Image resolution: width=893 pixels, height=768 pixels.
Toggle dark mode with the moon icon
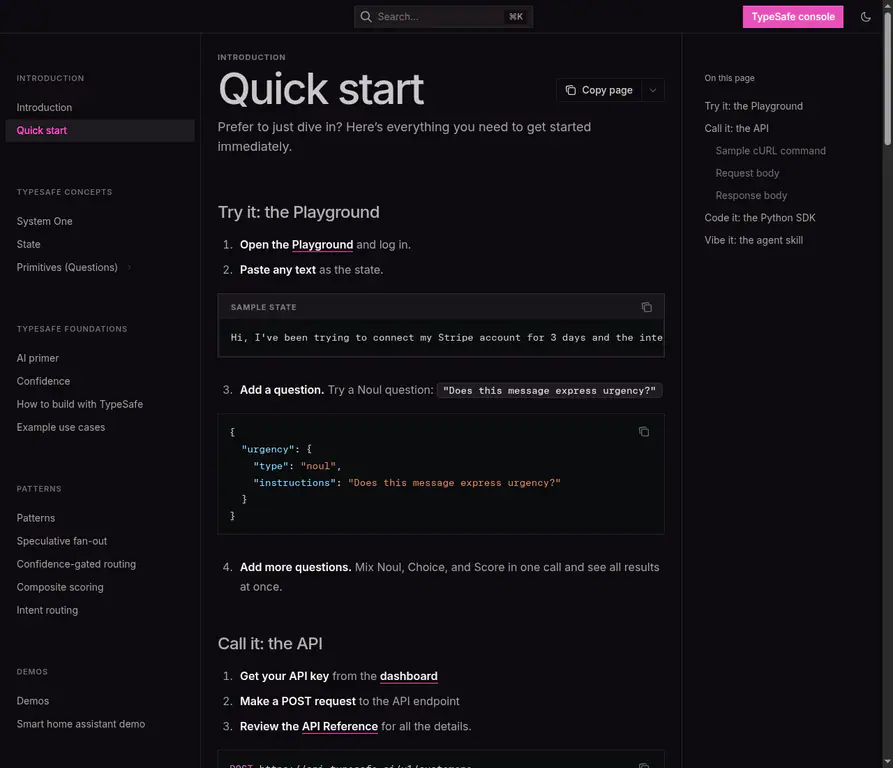[x=866, y=17]
